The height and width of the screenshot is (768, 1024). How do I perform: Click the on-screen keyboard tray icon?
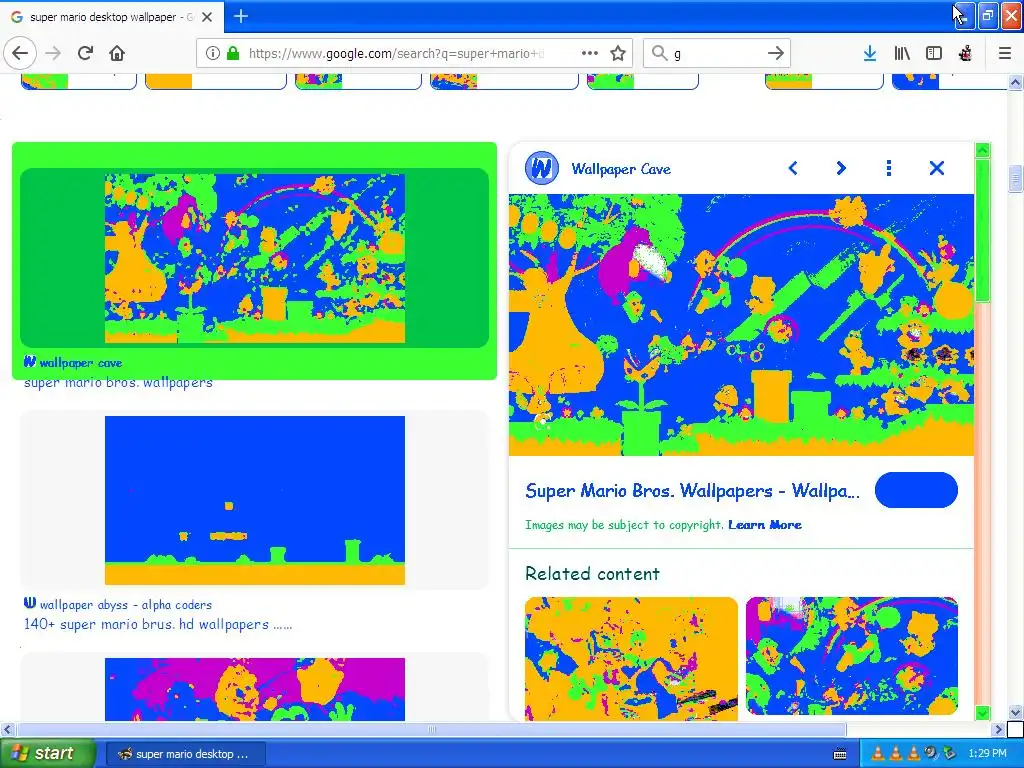tap(840, 754)
